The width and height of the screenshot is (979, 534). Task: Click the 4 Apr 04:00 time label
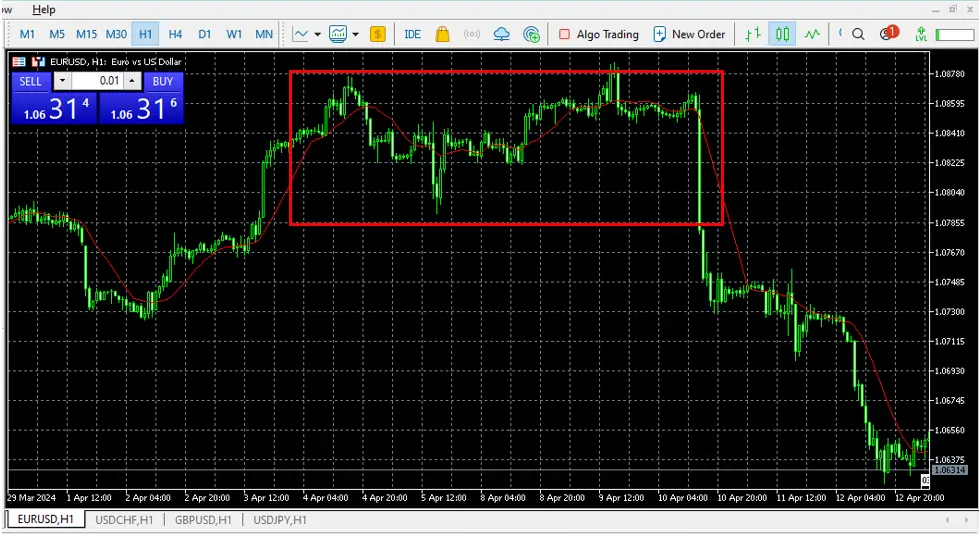tap(325, 498)
